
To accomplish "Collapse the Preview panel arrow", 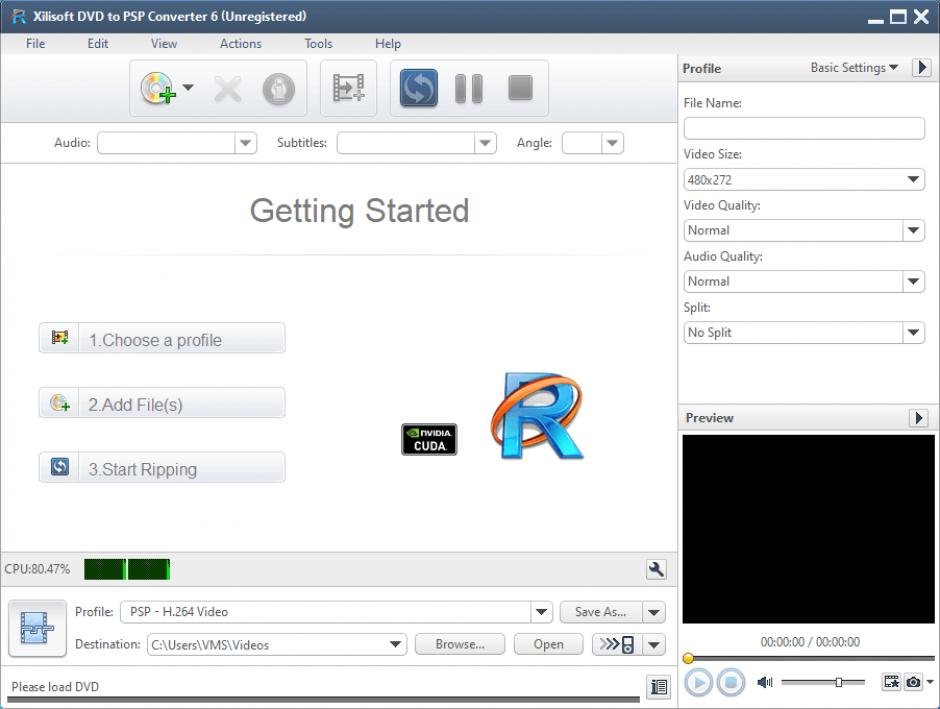I will [x=918, y=418].
